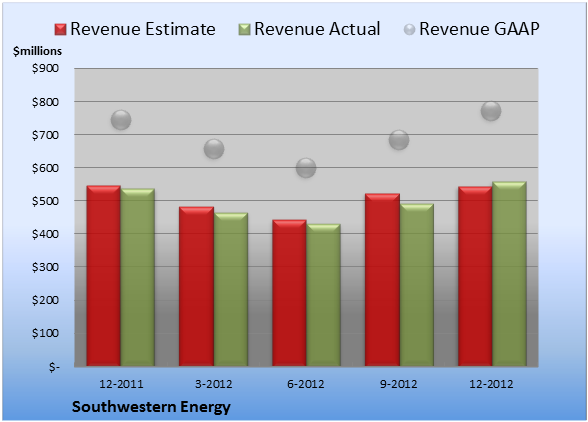Viewport: 588px width, 422px height.
Task: Click the green Revenue Actual legend swatch
Action: (x=244, y=30)
